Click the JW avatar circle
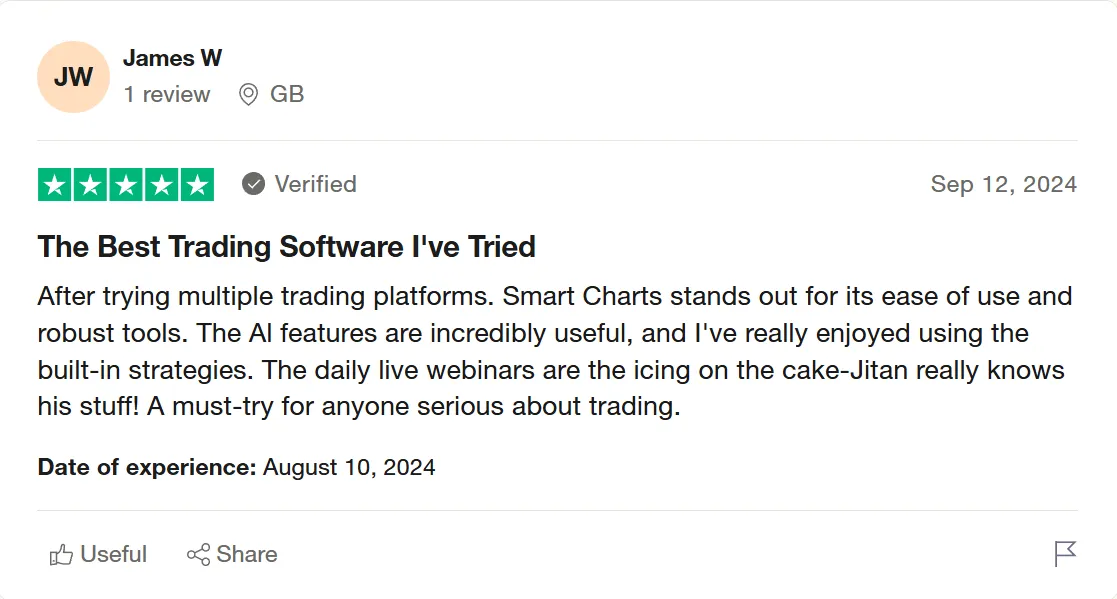 (x=73, y=77)
